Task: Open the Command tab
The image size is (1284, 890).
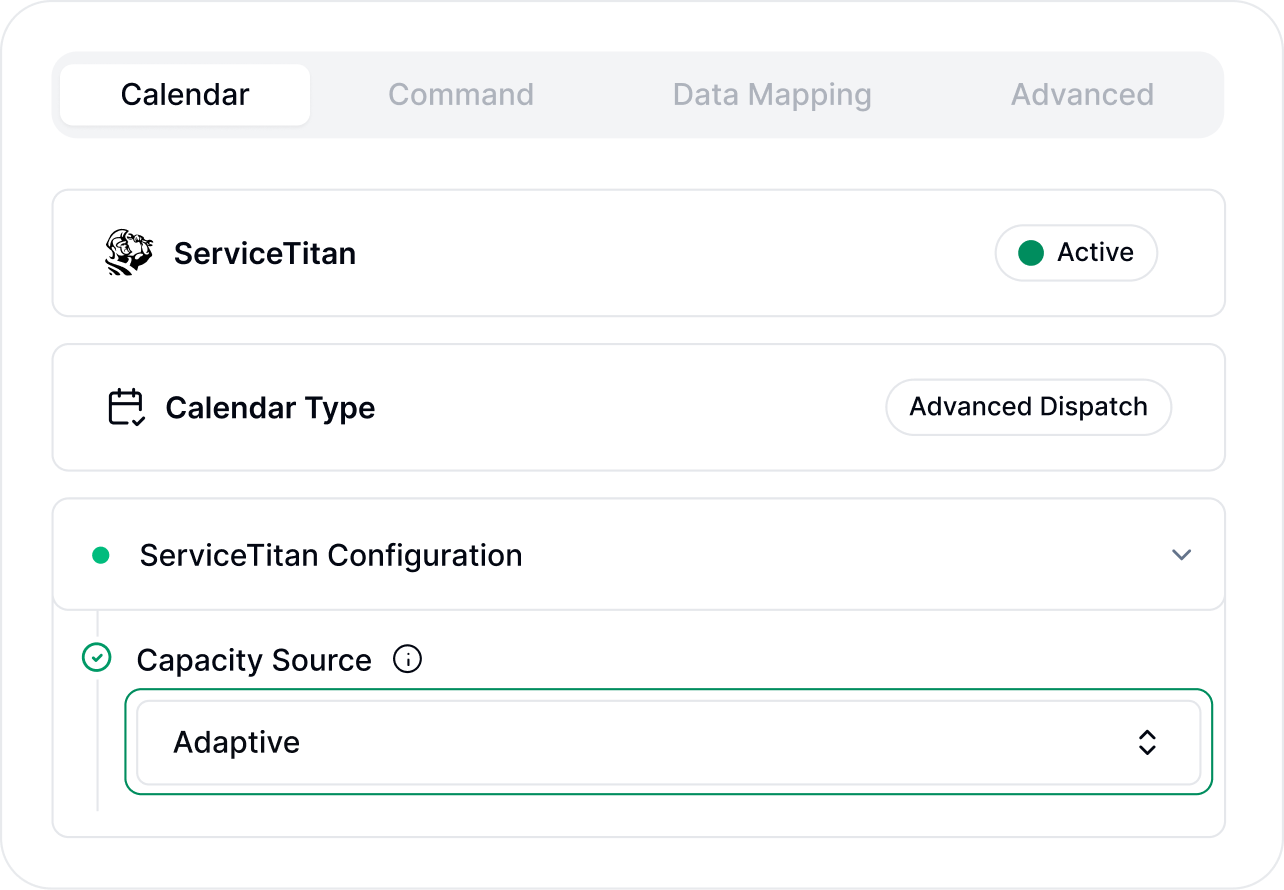Action: pyautogui.click(x=461, y=95)
